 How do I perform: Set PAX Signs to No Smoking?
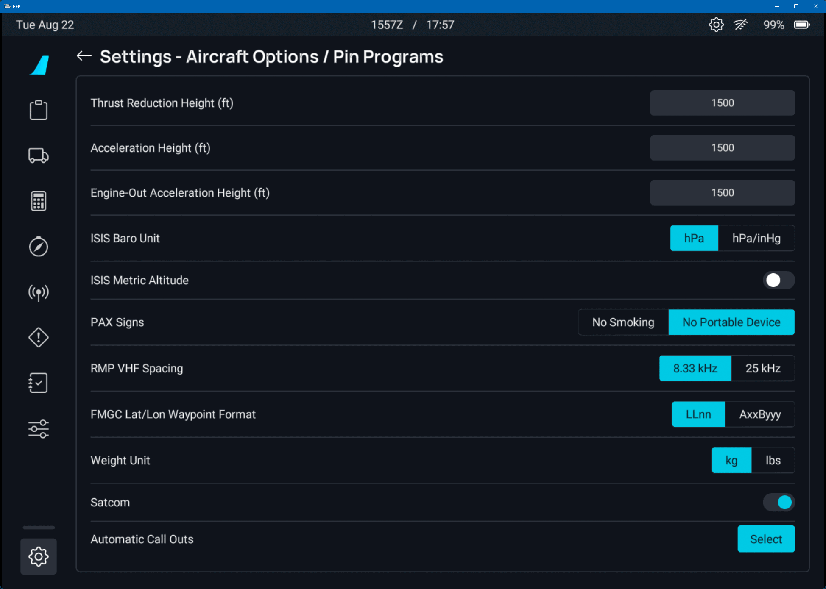pyautogui.click(x=623, y=322)
